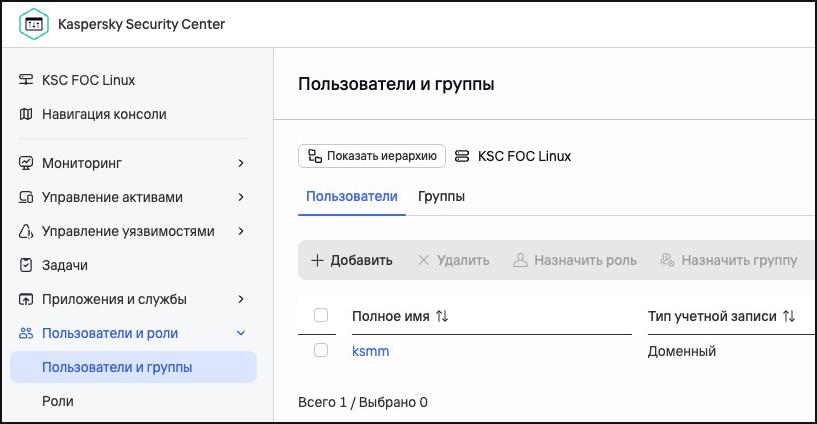817x424 pixels.
Task: Click the Добавить button label
Action: (361, 260)
